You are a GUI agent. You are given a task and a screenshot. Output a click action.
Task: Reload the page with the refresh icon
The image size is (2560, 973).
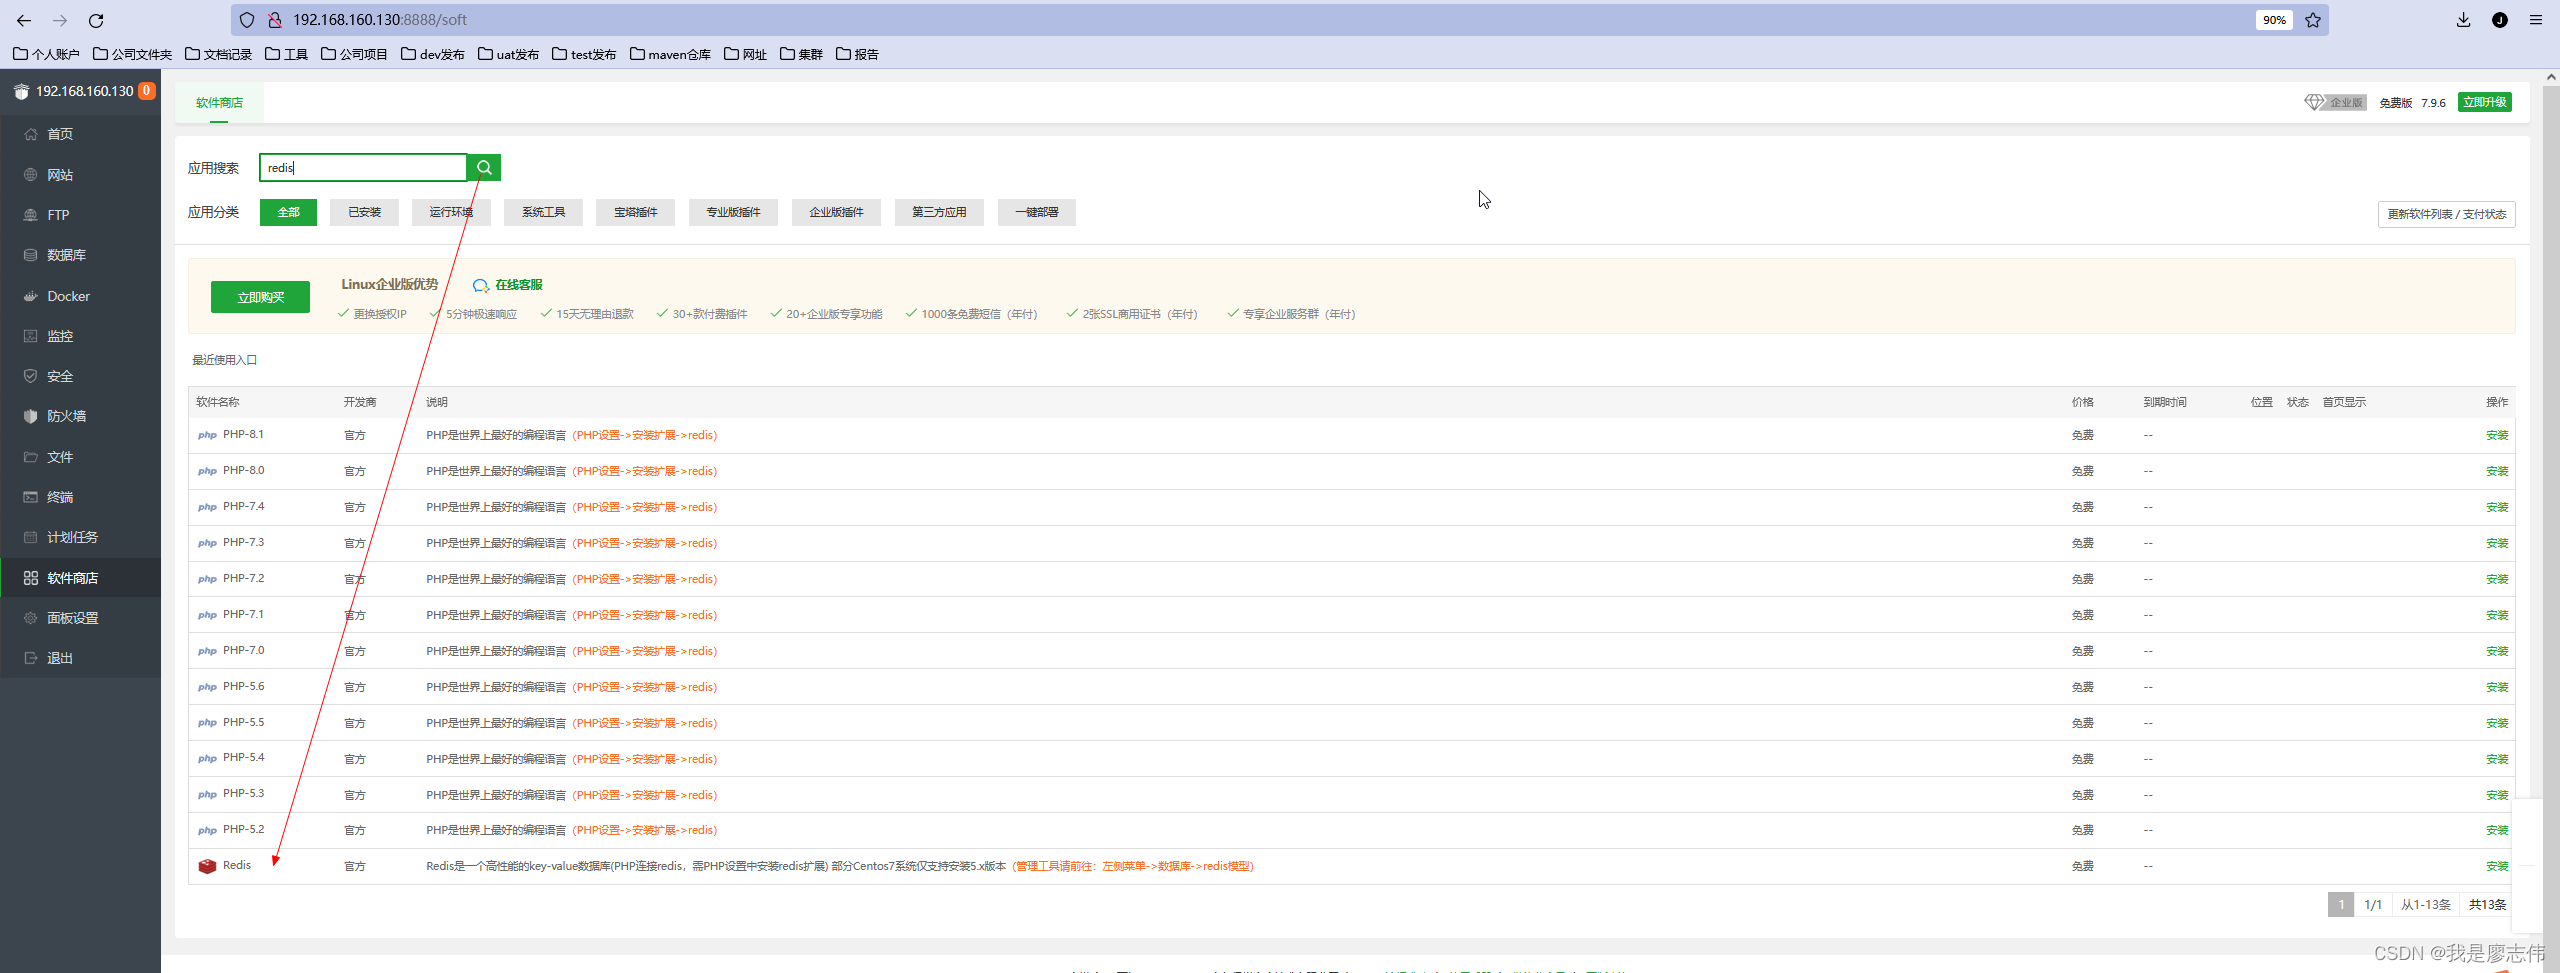(x=96, y=20)
